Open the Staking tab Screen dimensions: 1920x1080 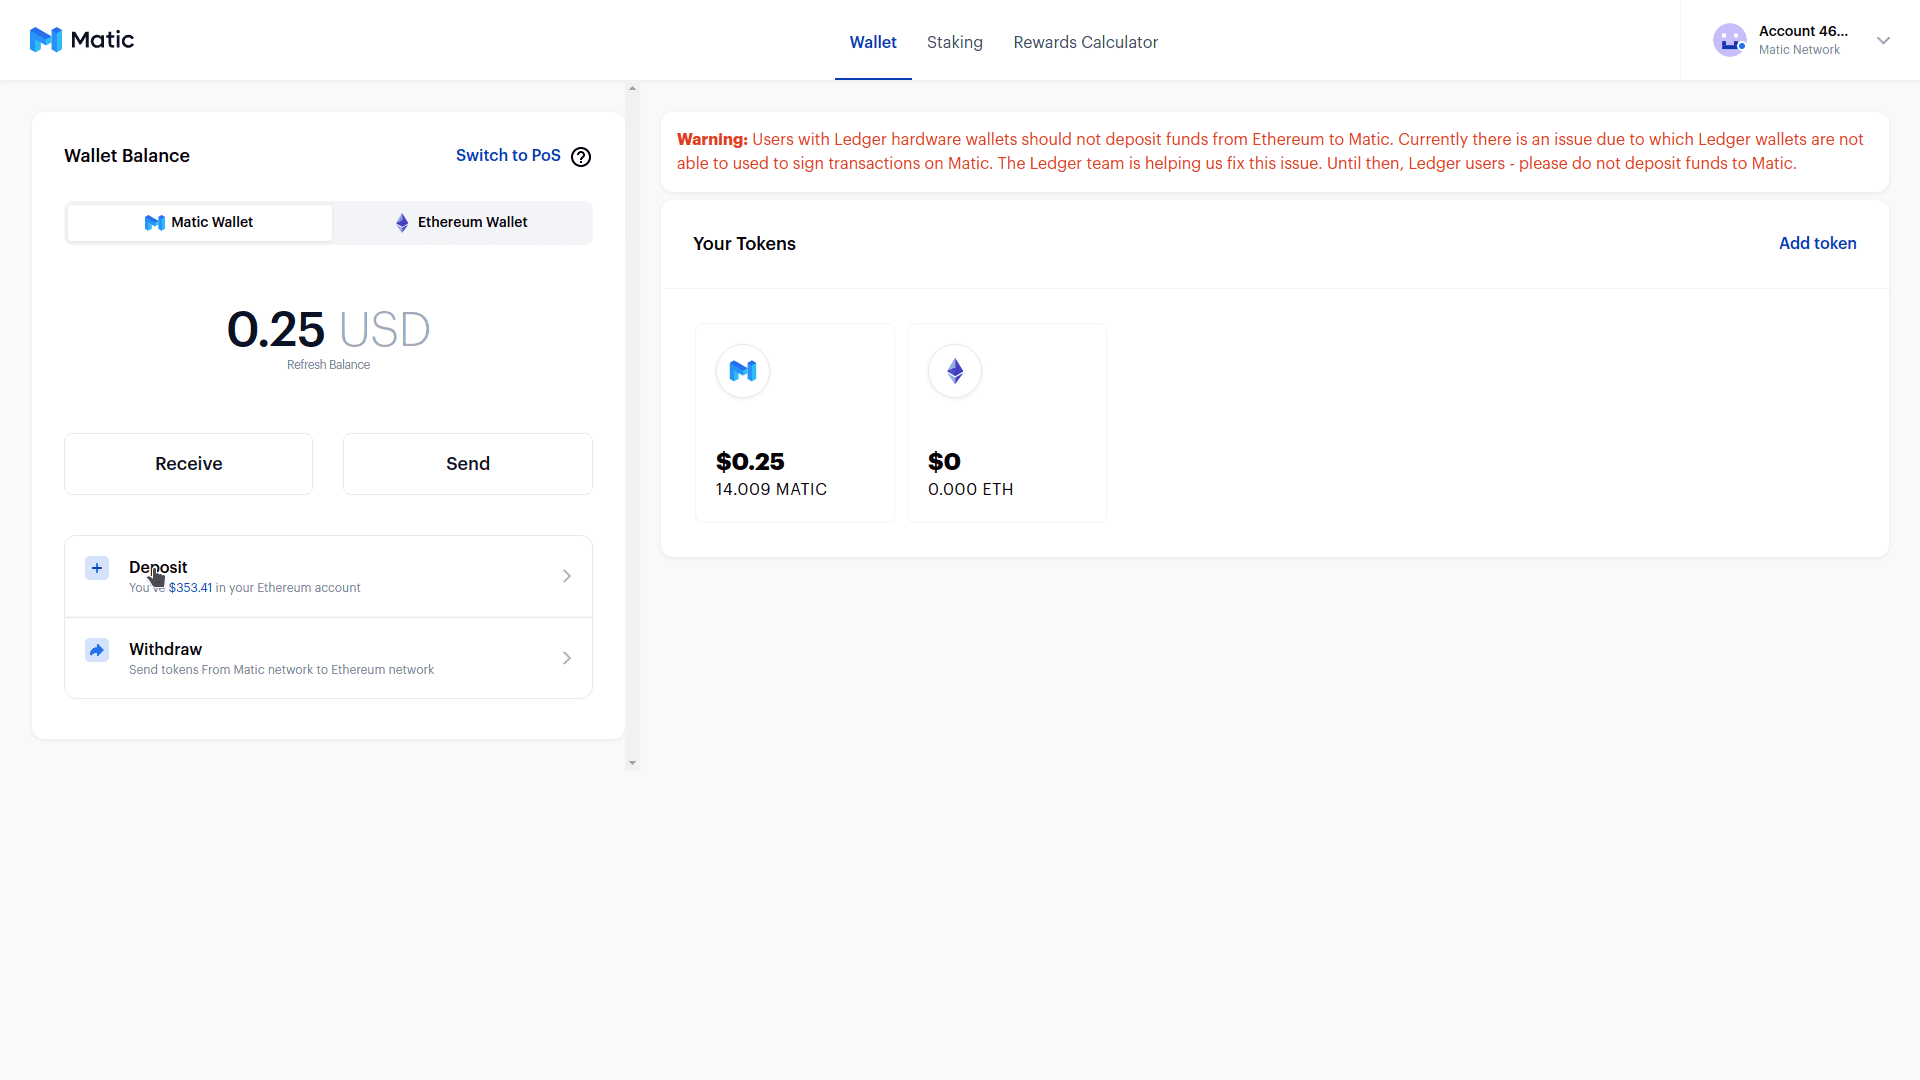click(954, 42)
